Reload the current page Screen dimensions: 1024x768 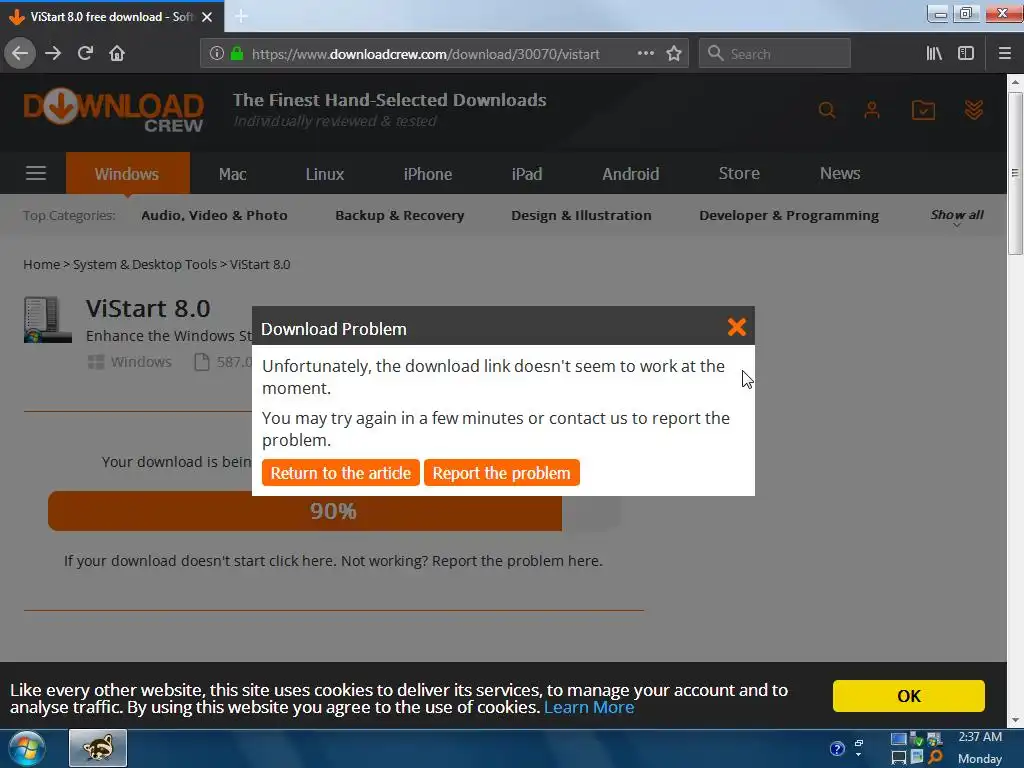pos(85,54)
